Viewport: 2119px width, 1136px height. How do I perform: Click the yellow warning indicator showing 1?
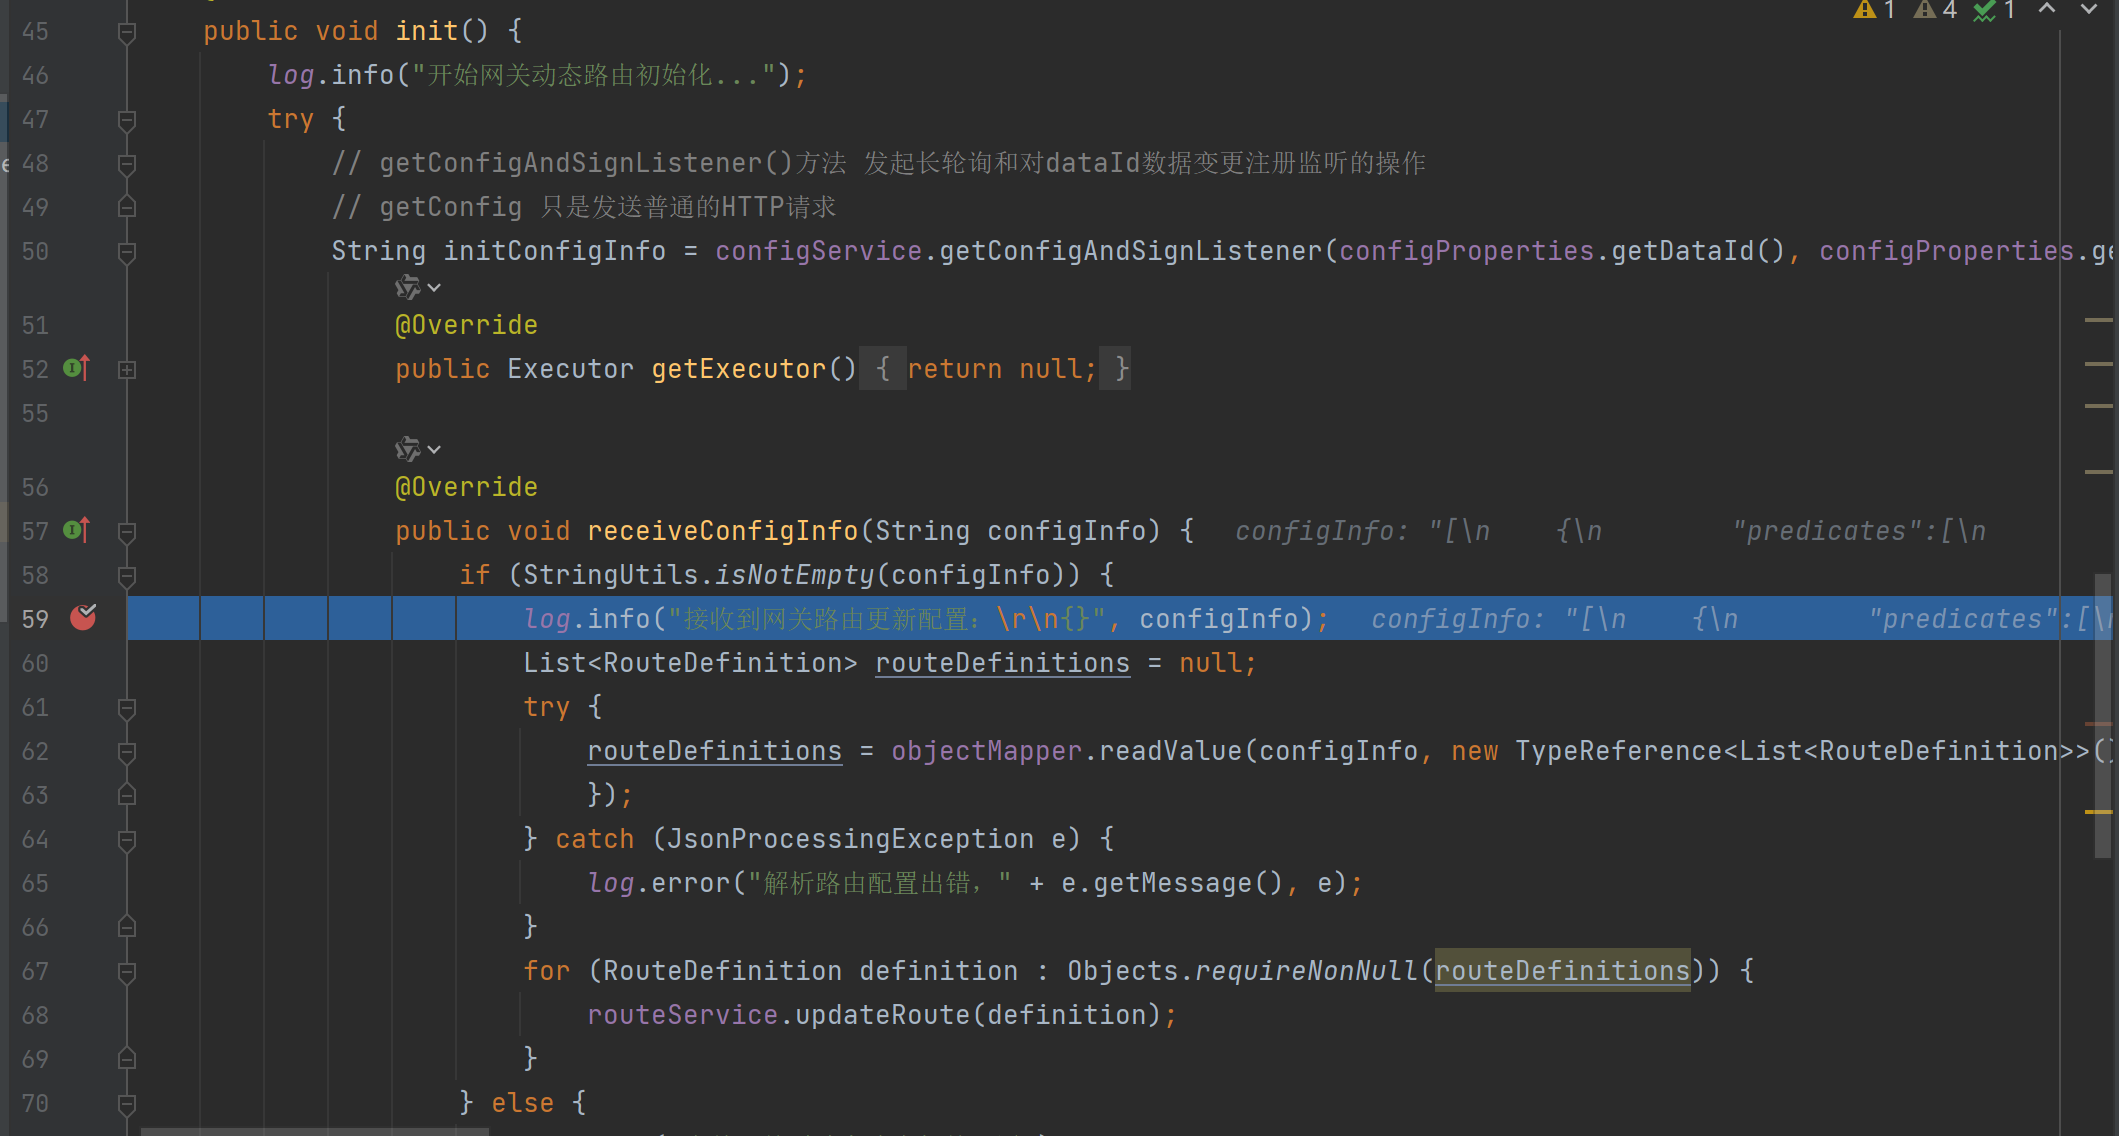click(1874, 11)
